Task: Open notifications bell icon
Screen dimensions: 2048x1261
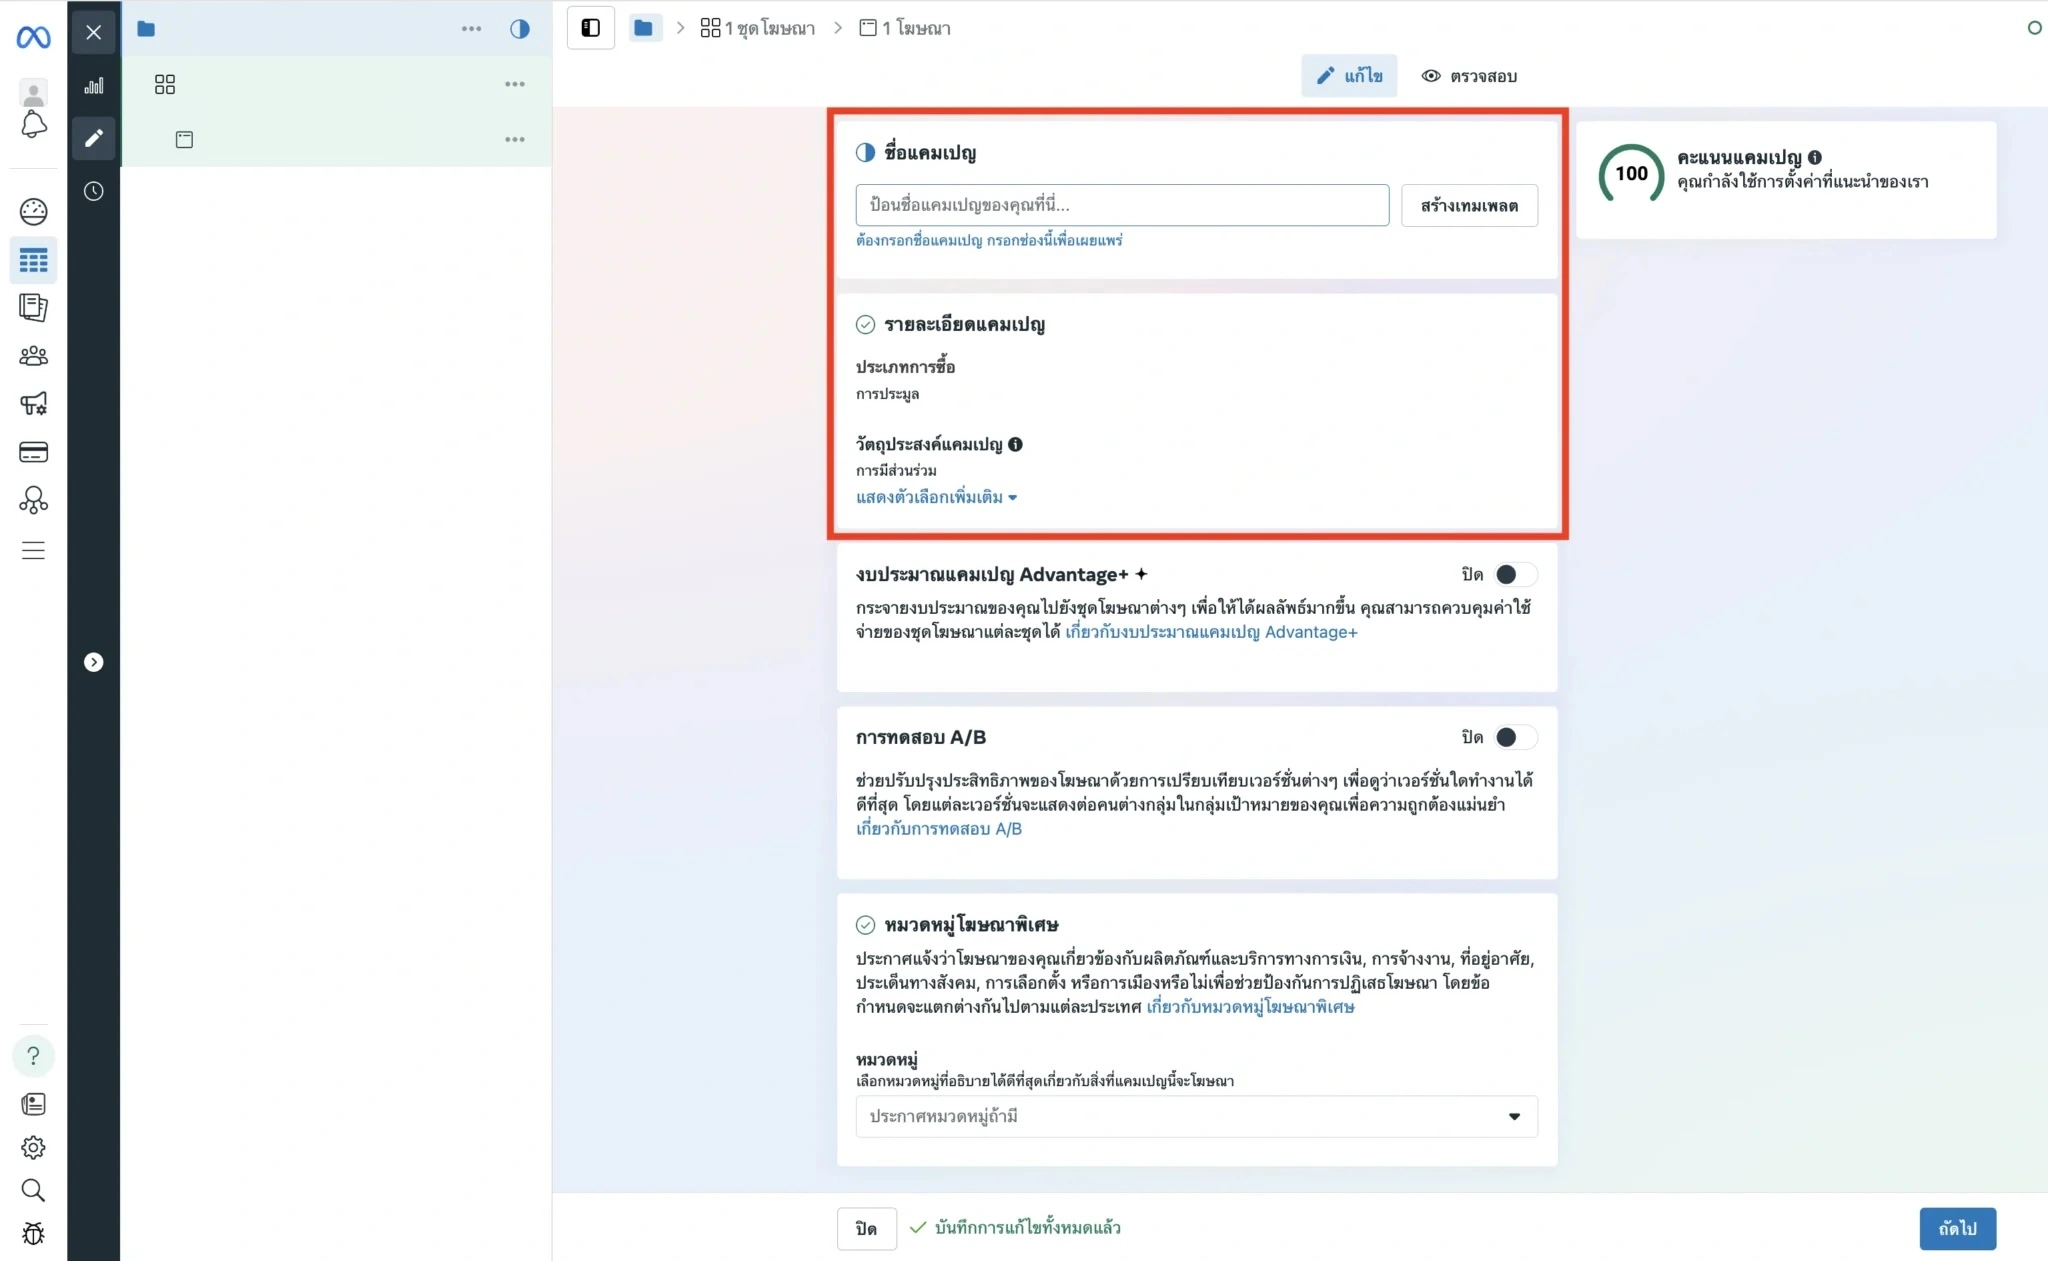Action: pyautogui.click(x=33, y=125)
